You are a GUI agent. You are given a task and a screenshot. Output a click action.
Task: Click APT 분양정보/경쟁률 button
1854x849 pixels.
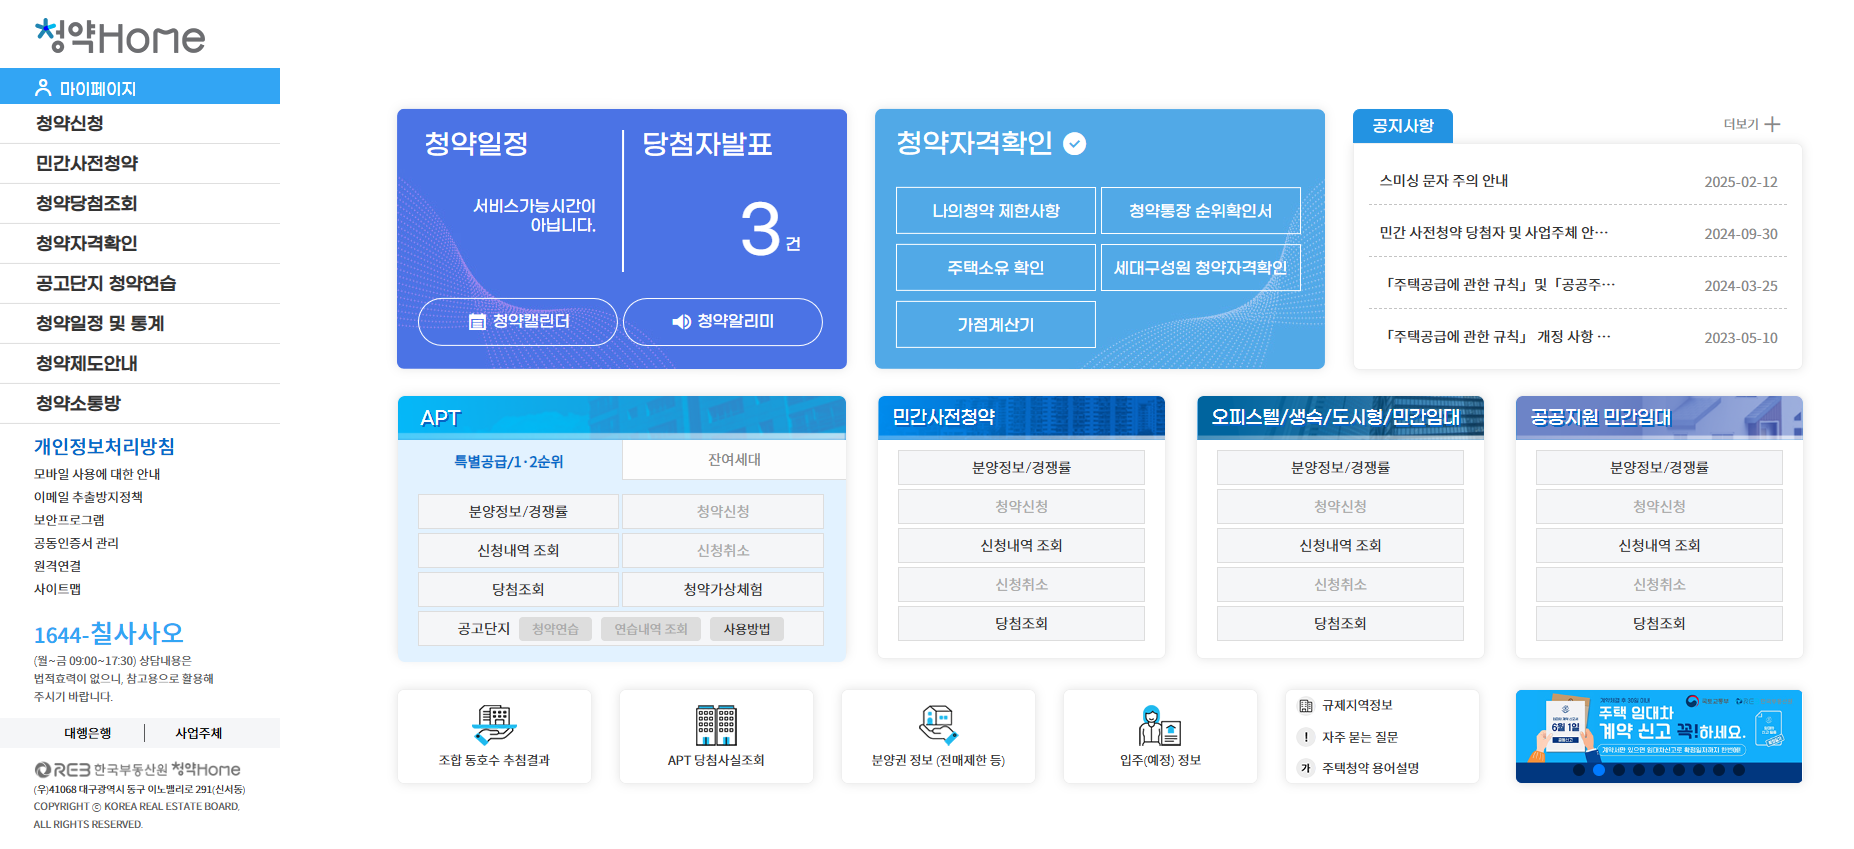(x=518, y=511)
